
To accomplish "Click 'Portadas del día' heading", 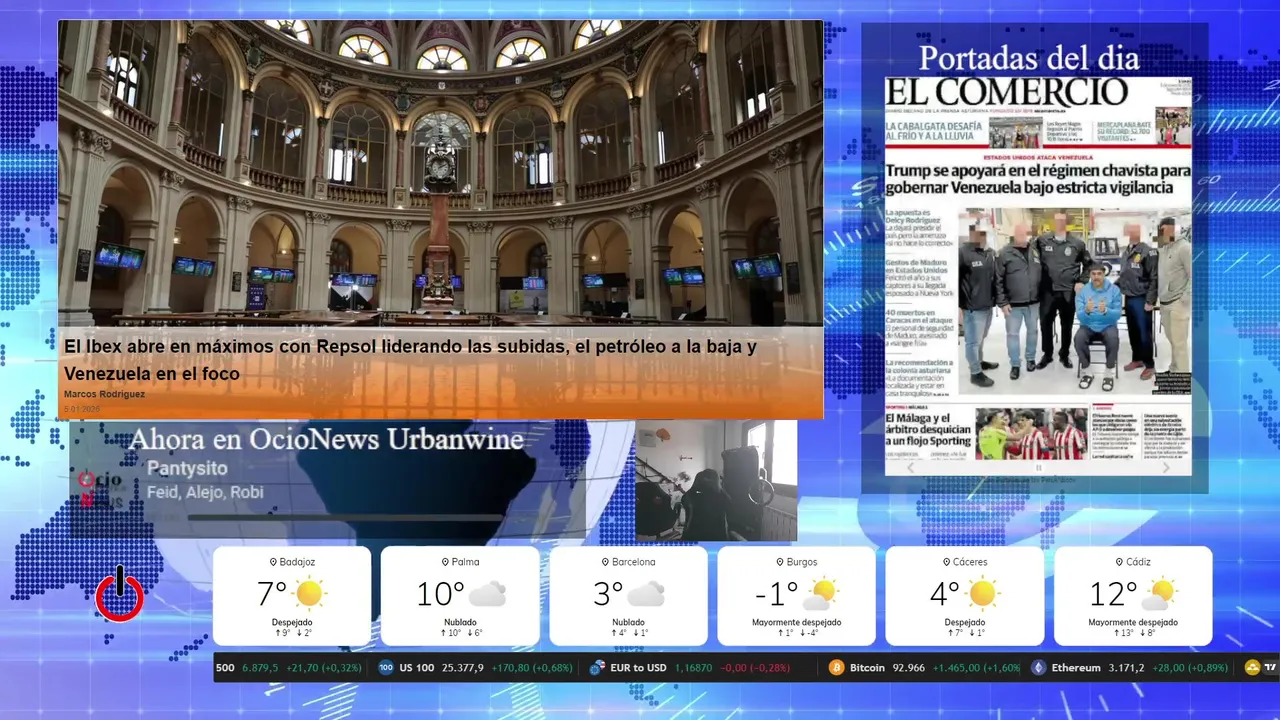I will coord(1029,57).
